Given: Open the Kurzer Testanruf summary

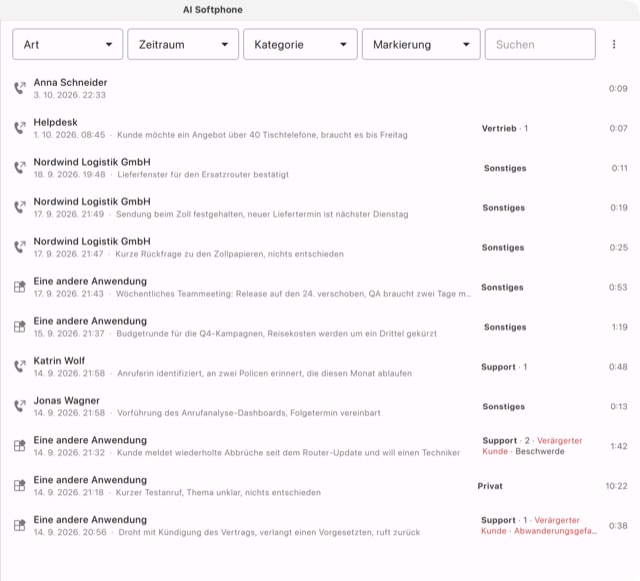Looking at the screenshot, I should [320, 486].
